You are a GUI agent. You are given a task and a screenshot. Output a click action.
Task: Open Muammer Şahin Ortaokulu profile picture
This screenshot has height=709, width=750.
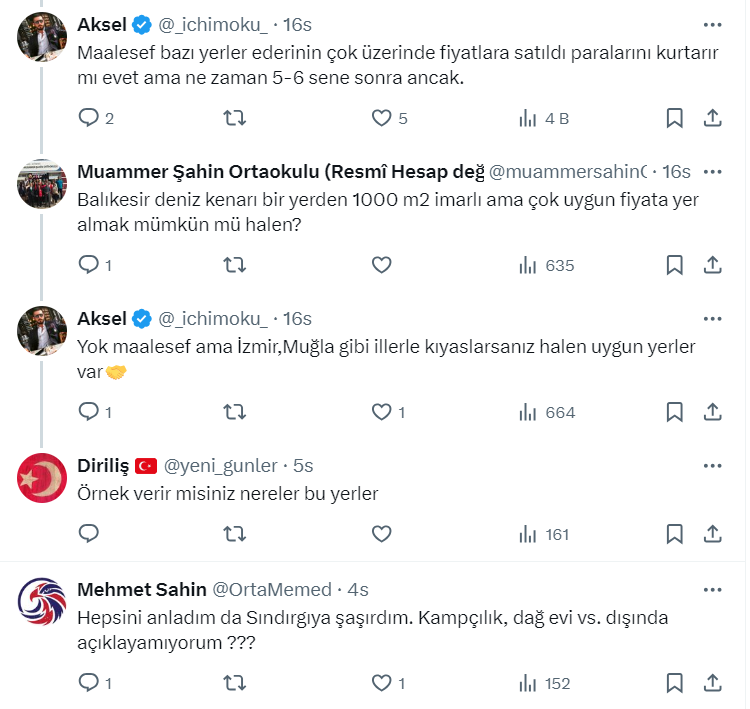click(42, 184)
